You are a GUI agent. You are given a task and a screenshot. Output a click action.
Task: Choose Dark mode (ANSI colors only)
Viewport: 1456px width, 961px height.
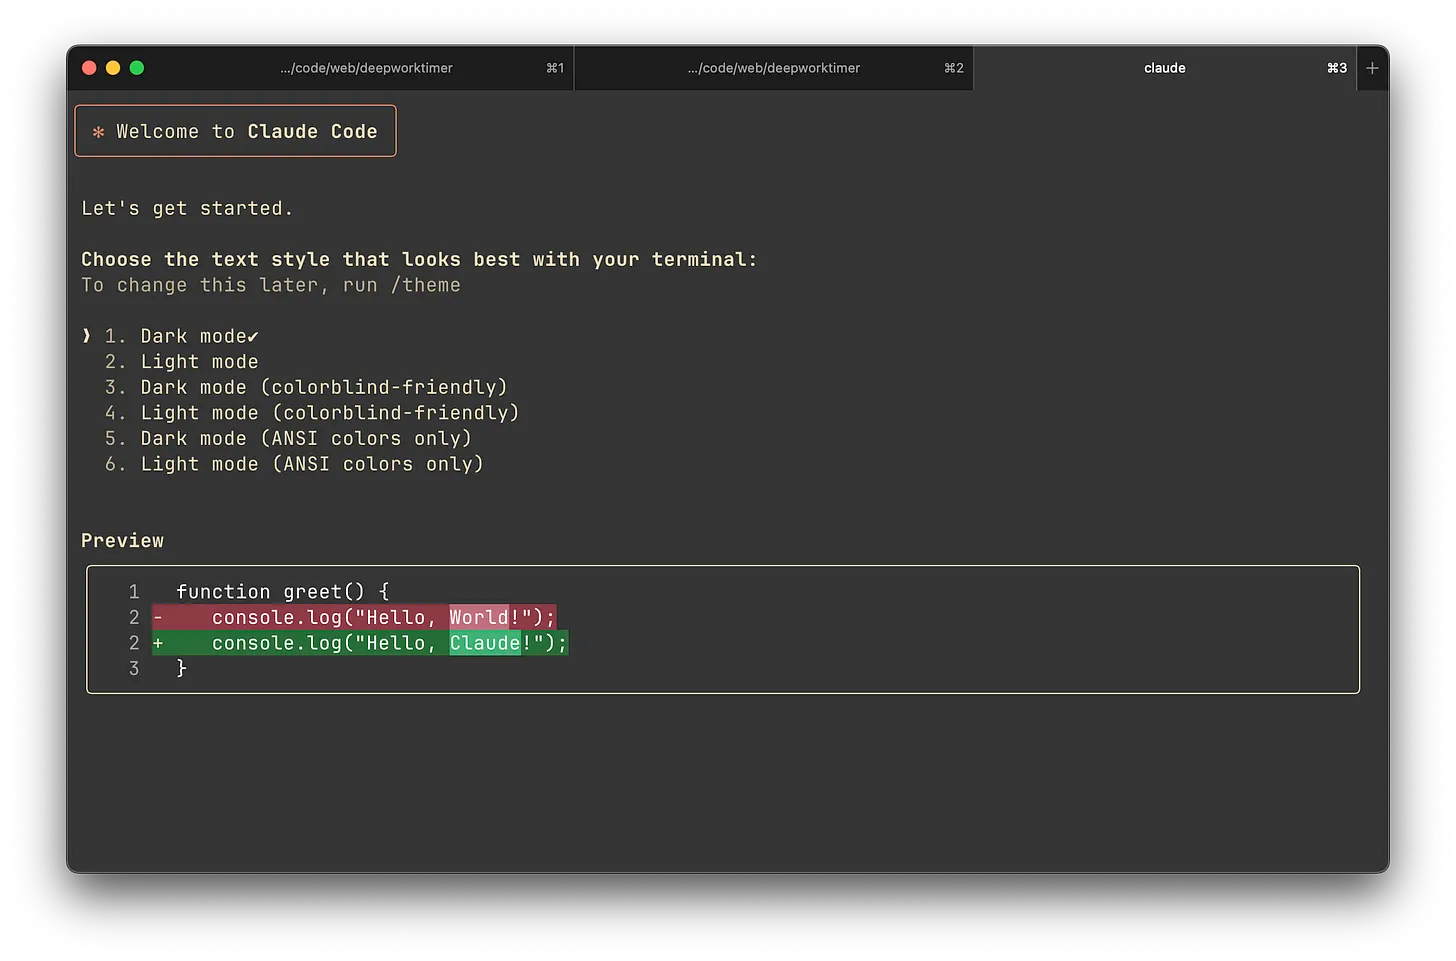[x=288, y=438]
